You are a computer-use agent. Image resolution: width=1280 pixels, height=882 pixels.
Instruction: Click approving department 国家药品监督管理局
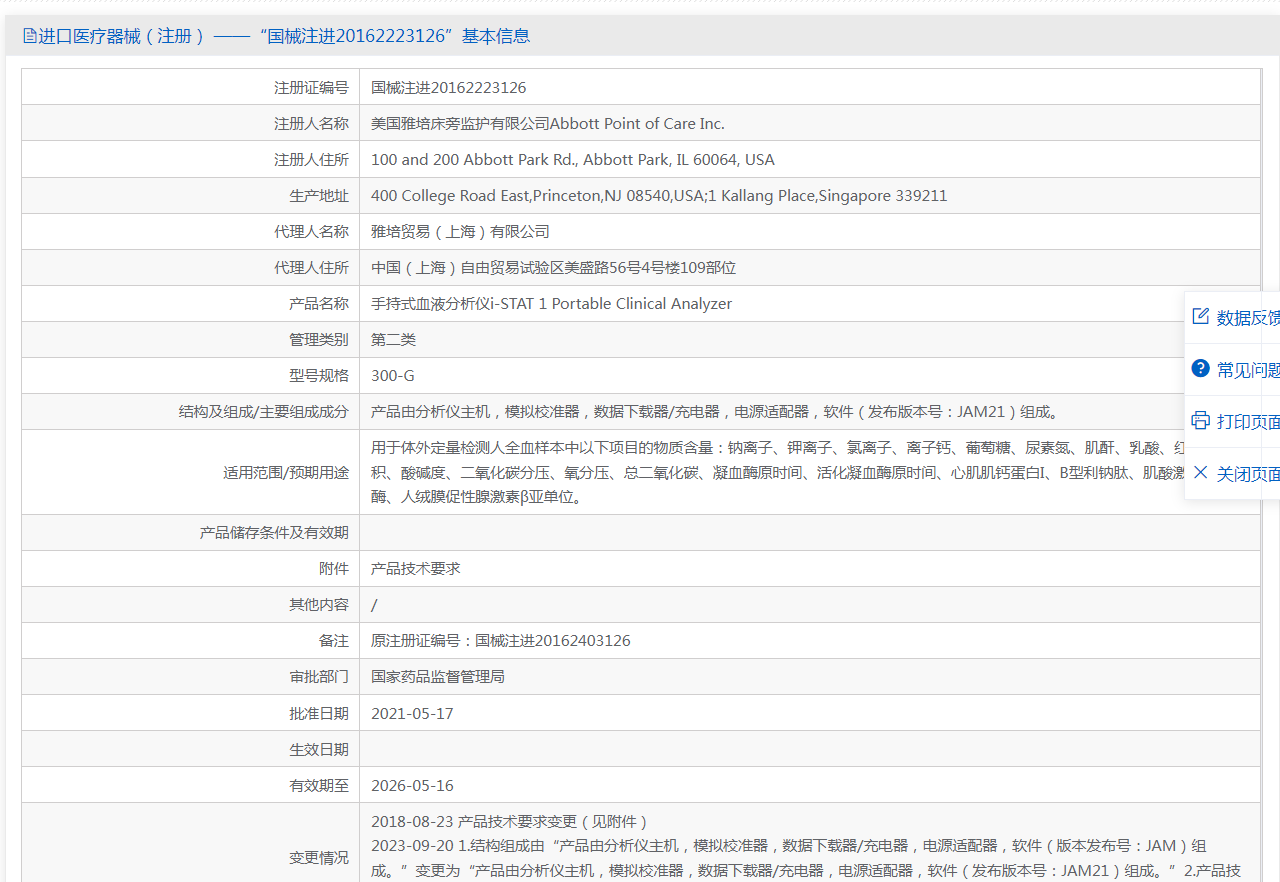pyautogui.click(x=438, y=676)
